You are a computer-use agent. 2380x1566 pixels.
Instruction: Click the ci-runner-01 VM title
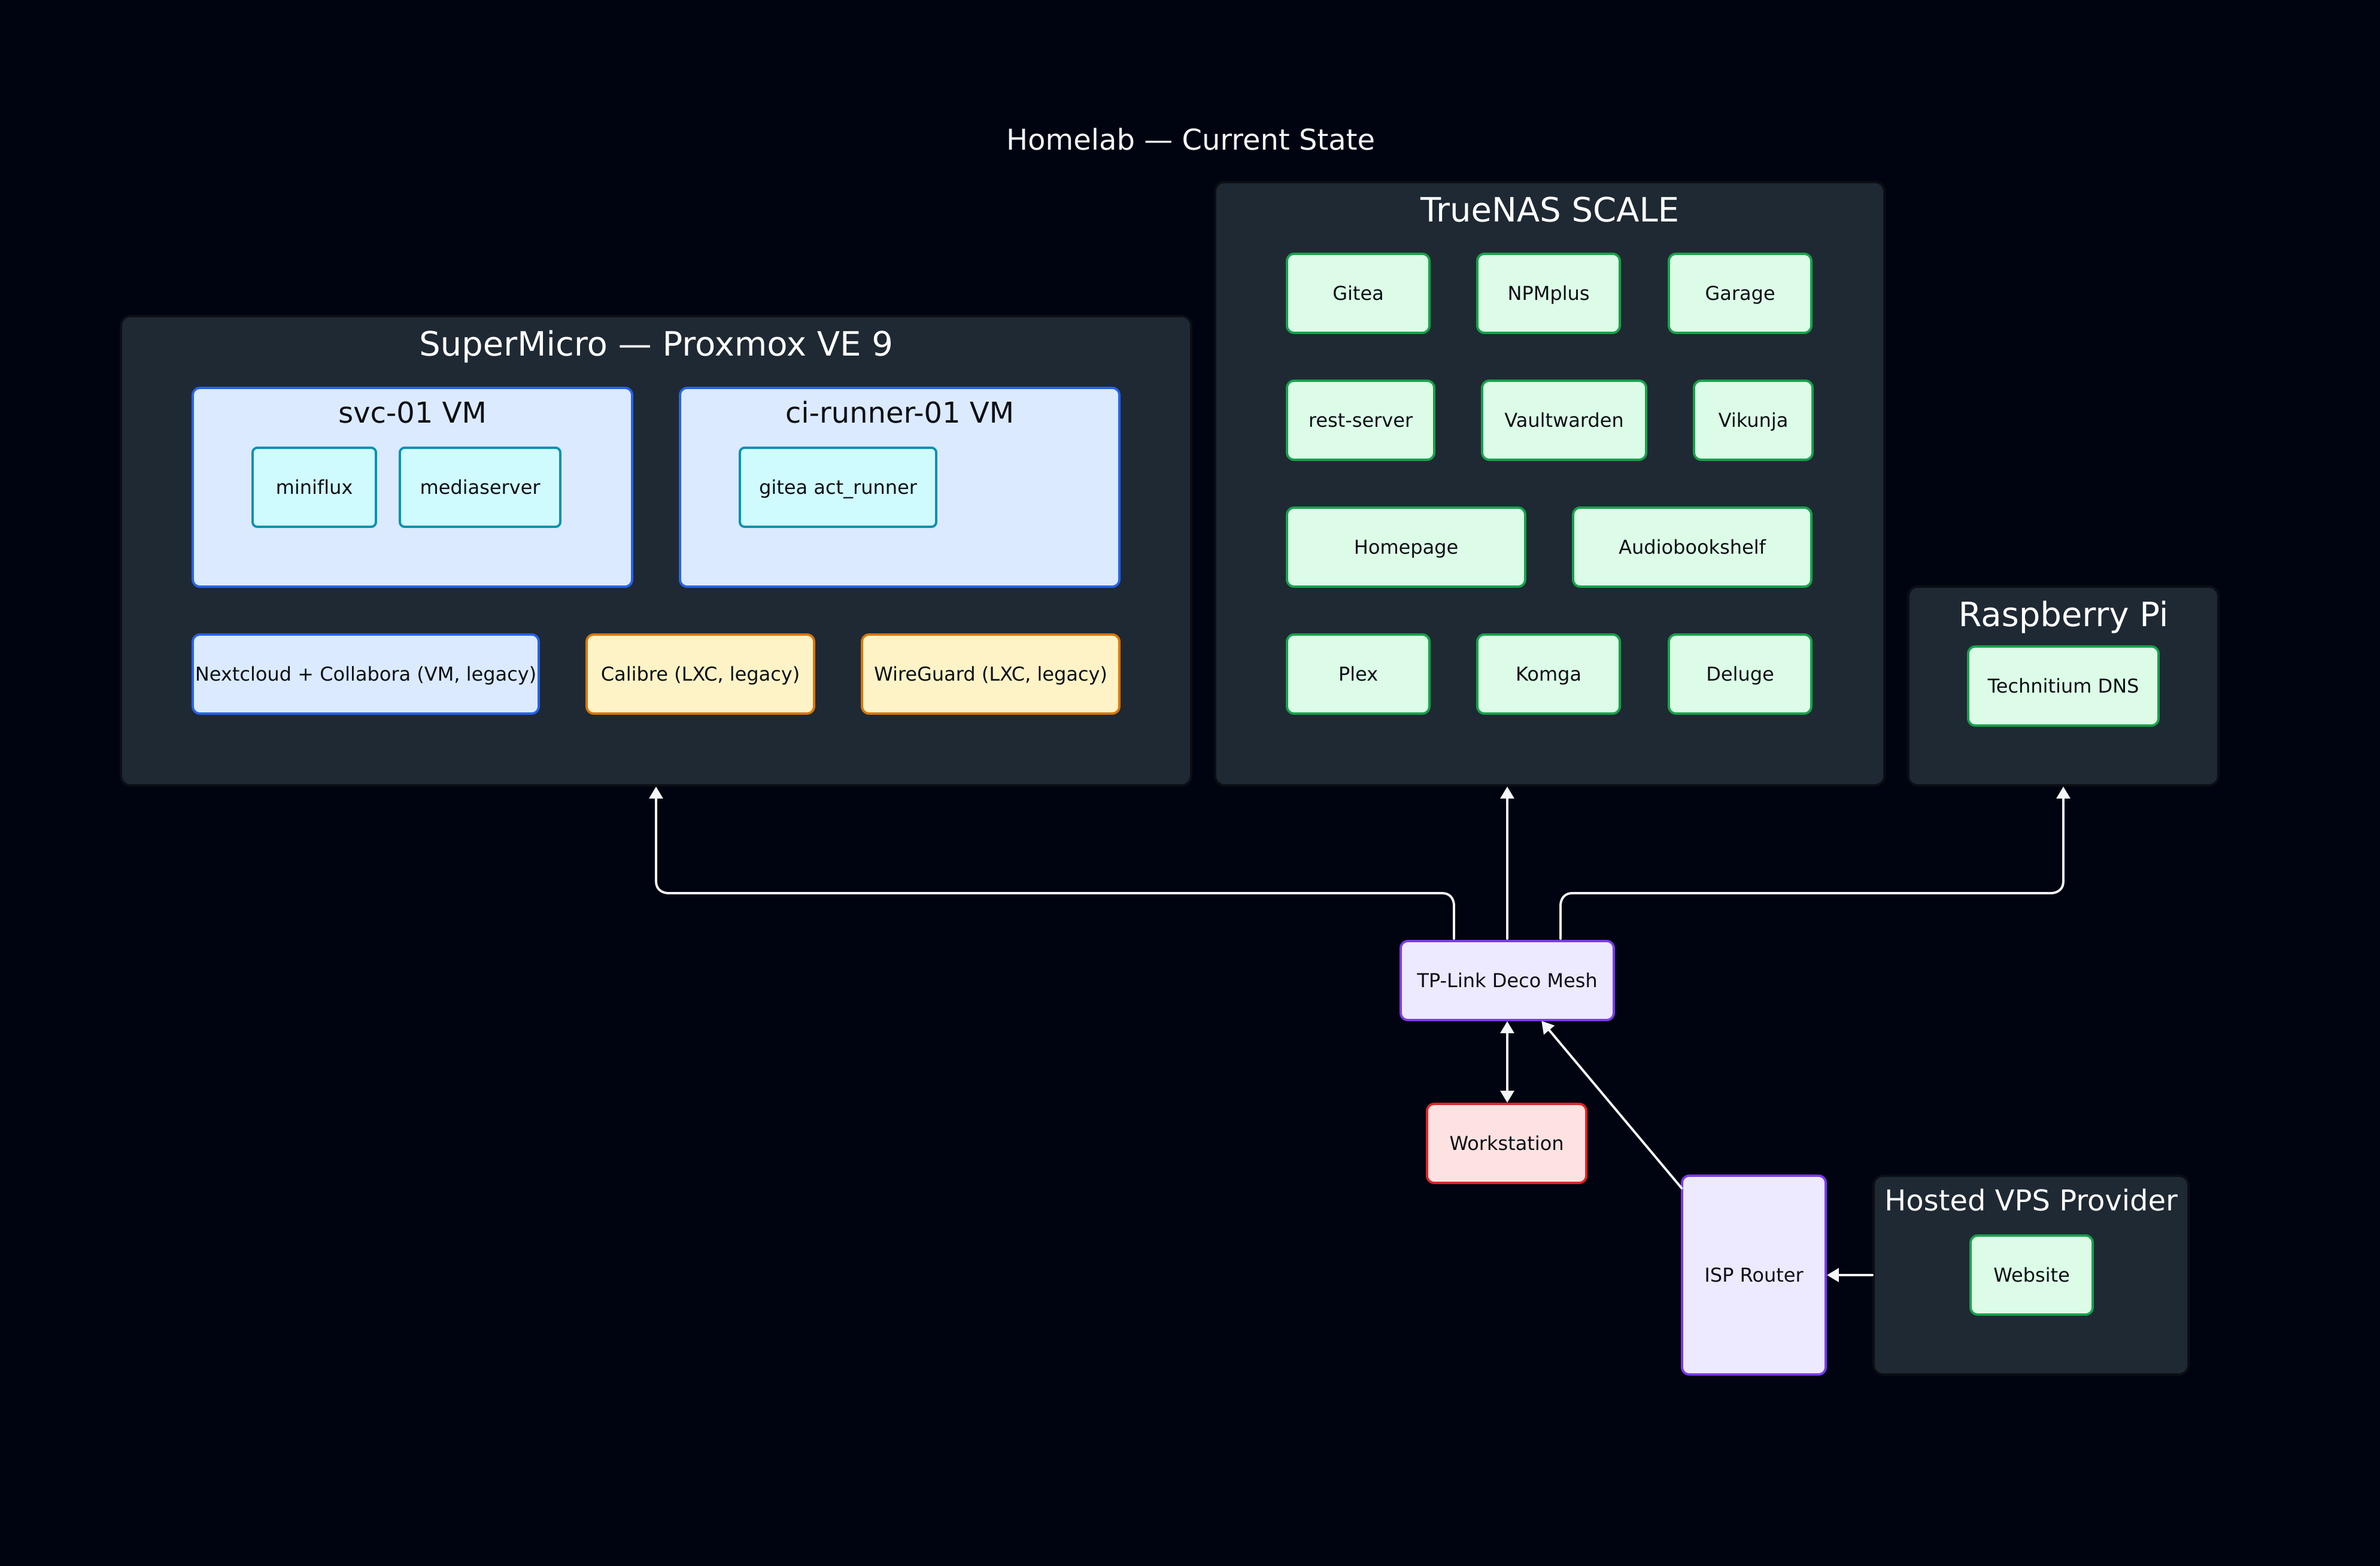[899, 412]
